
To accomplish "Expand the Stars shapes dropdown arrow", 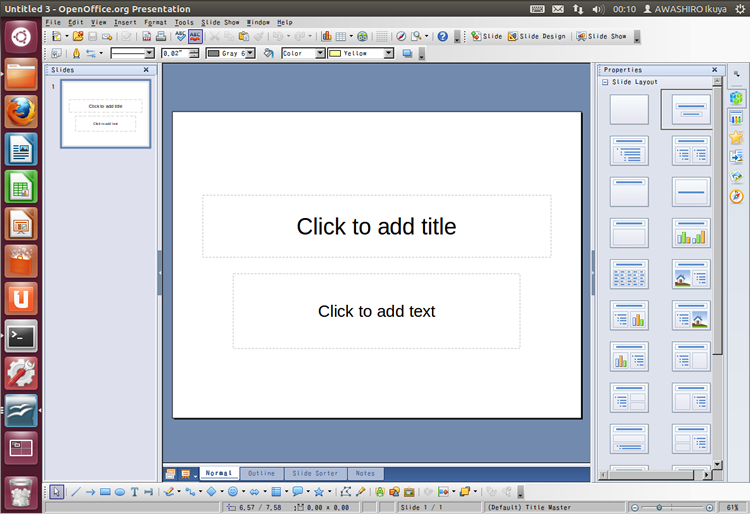I will (330, 492).
